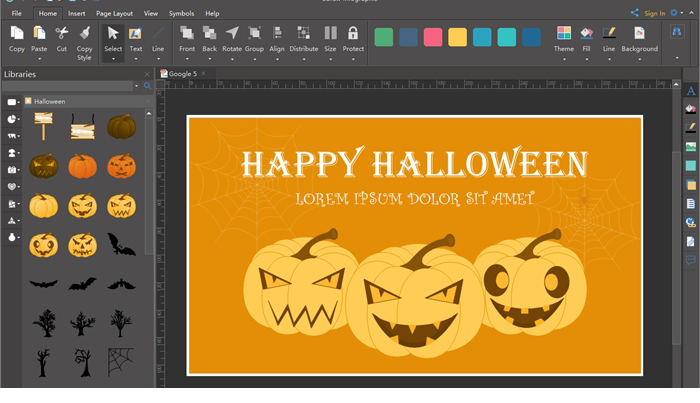Select the spider web library symbol

point(121,362)
